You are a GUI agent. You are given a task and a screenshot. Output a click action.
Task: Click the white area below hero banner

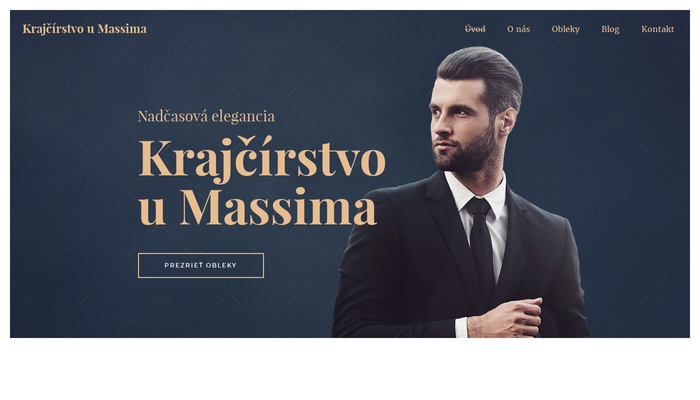coord(350,368)
